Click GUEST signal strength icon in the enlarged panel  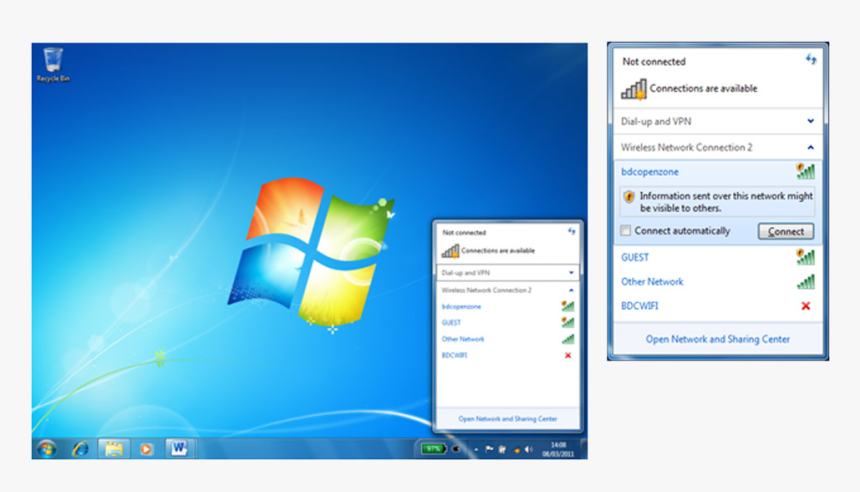[805, 257]
